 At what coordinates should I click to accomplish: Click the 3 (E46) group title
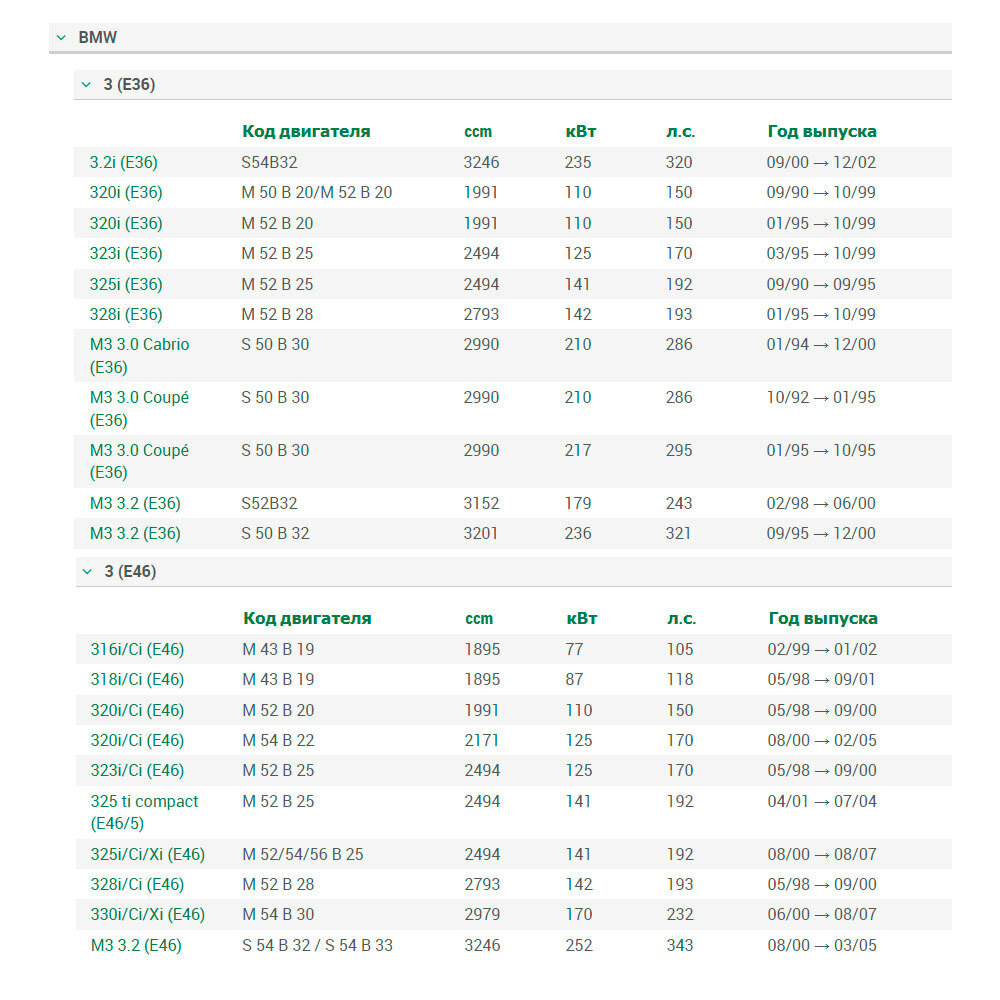tap(130, 572)
